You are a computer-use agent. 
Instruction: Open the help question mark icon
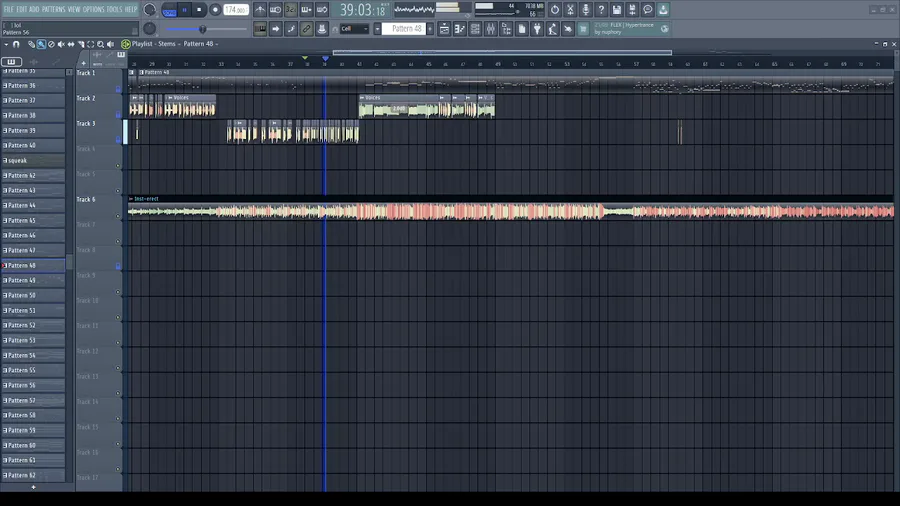point(601,10)
